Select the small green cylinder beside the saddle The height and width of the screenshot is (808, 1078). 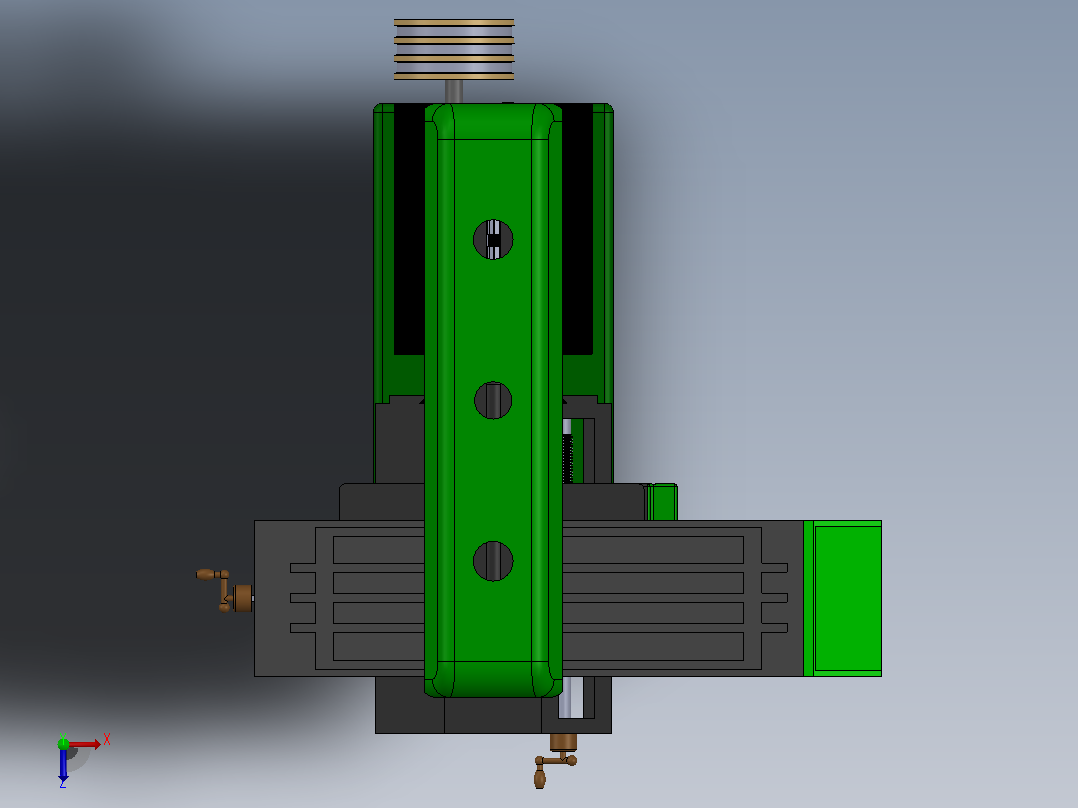661,502
